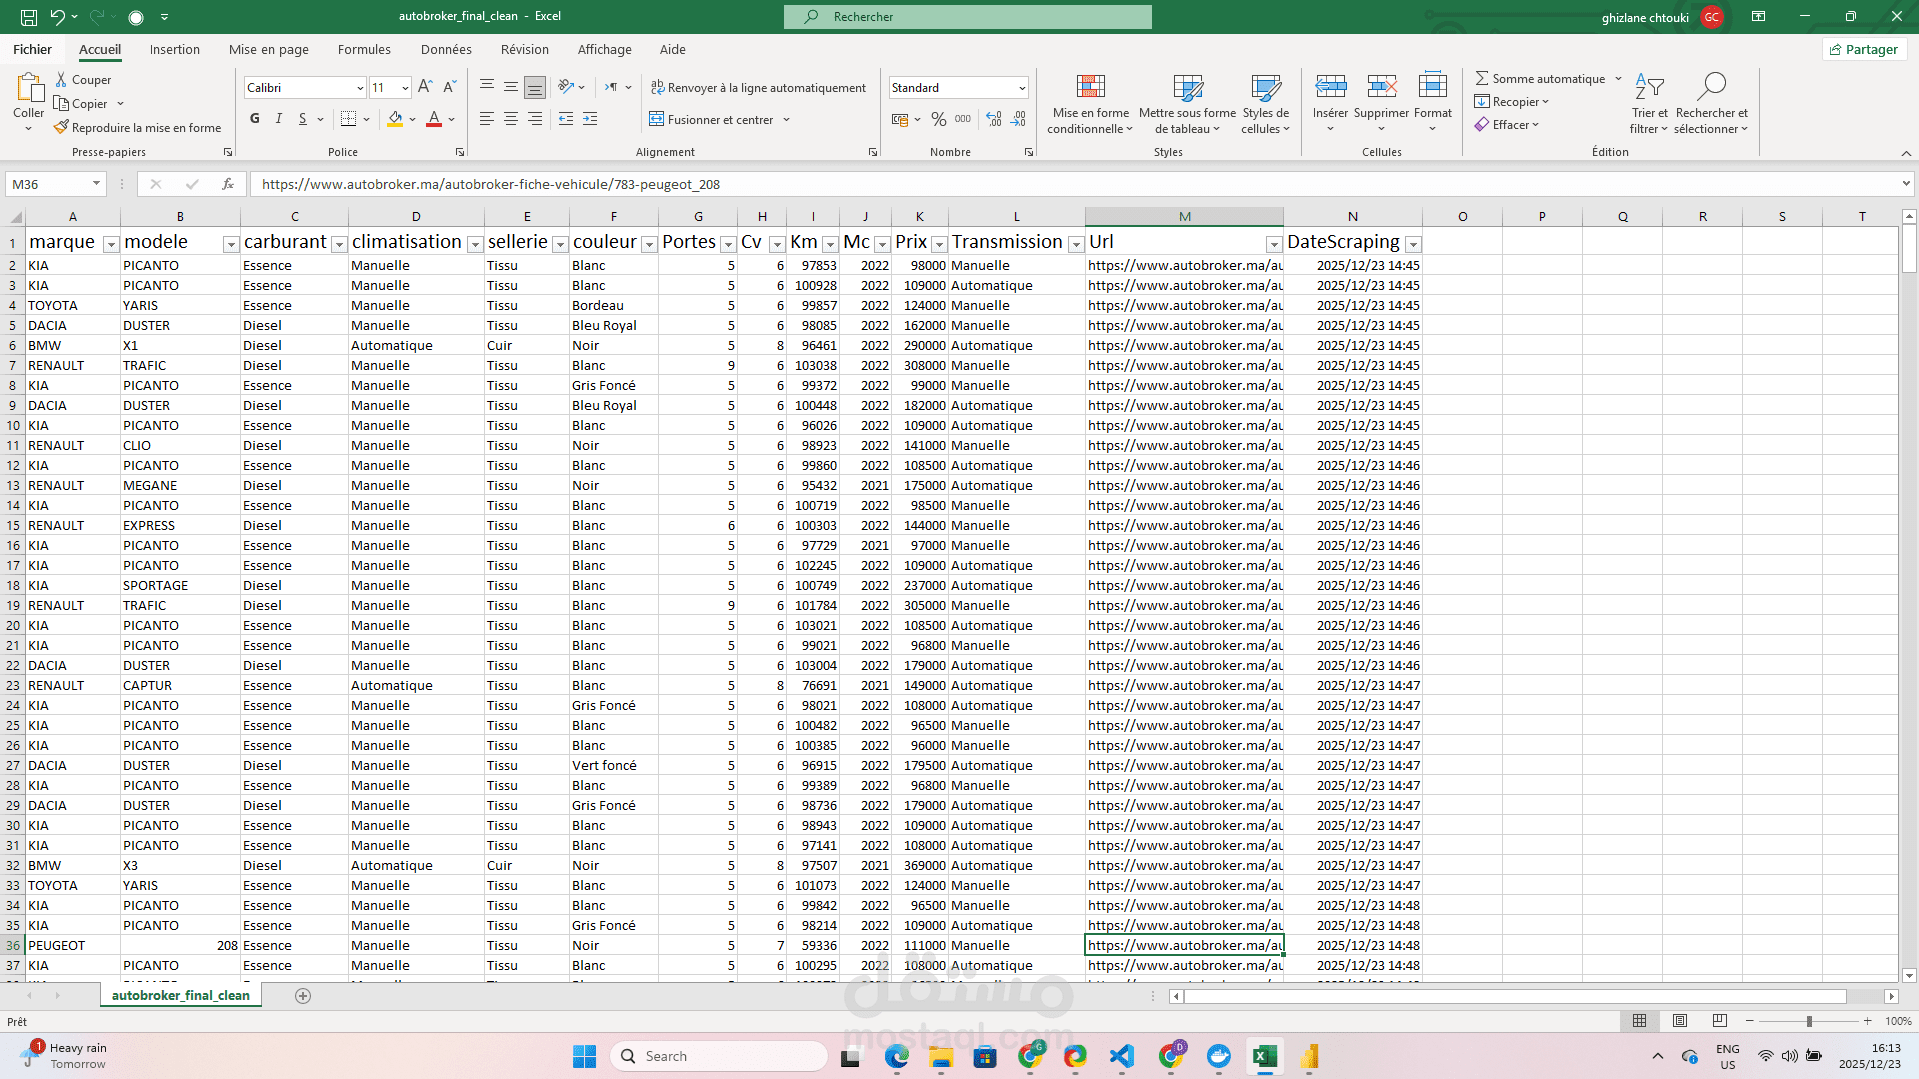Expand the formula bar
The image size is (1919, 1079).
pyautogui.click(x=1906, y=184)
